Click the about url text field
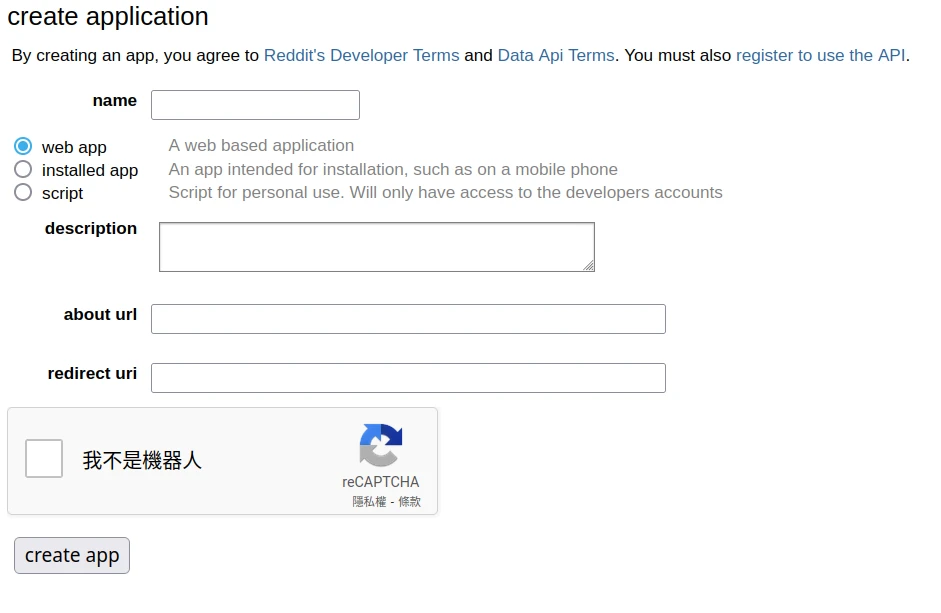The width and height of the screenshot is (941, 613). (408, 319)
